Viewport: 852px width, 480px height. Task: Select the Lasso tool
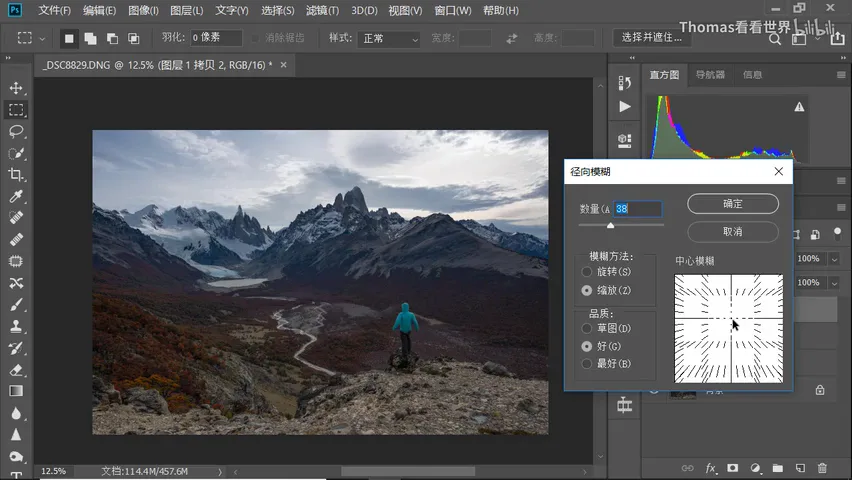click(16, 132)
